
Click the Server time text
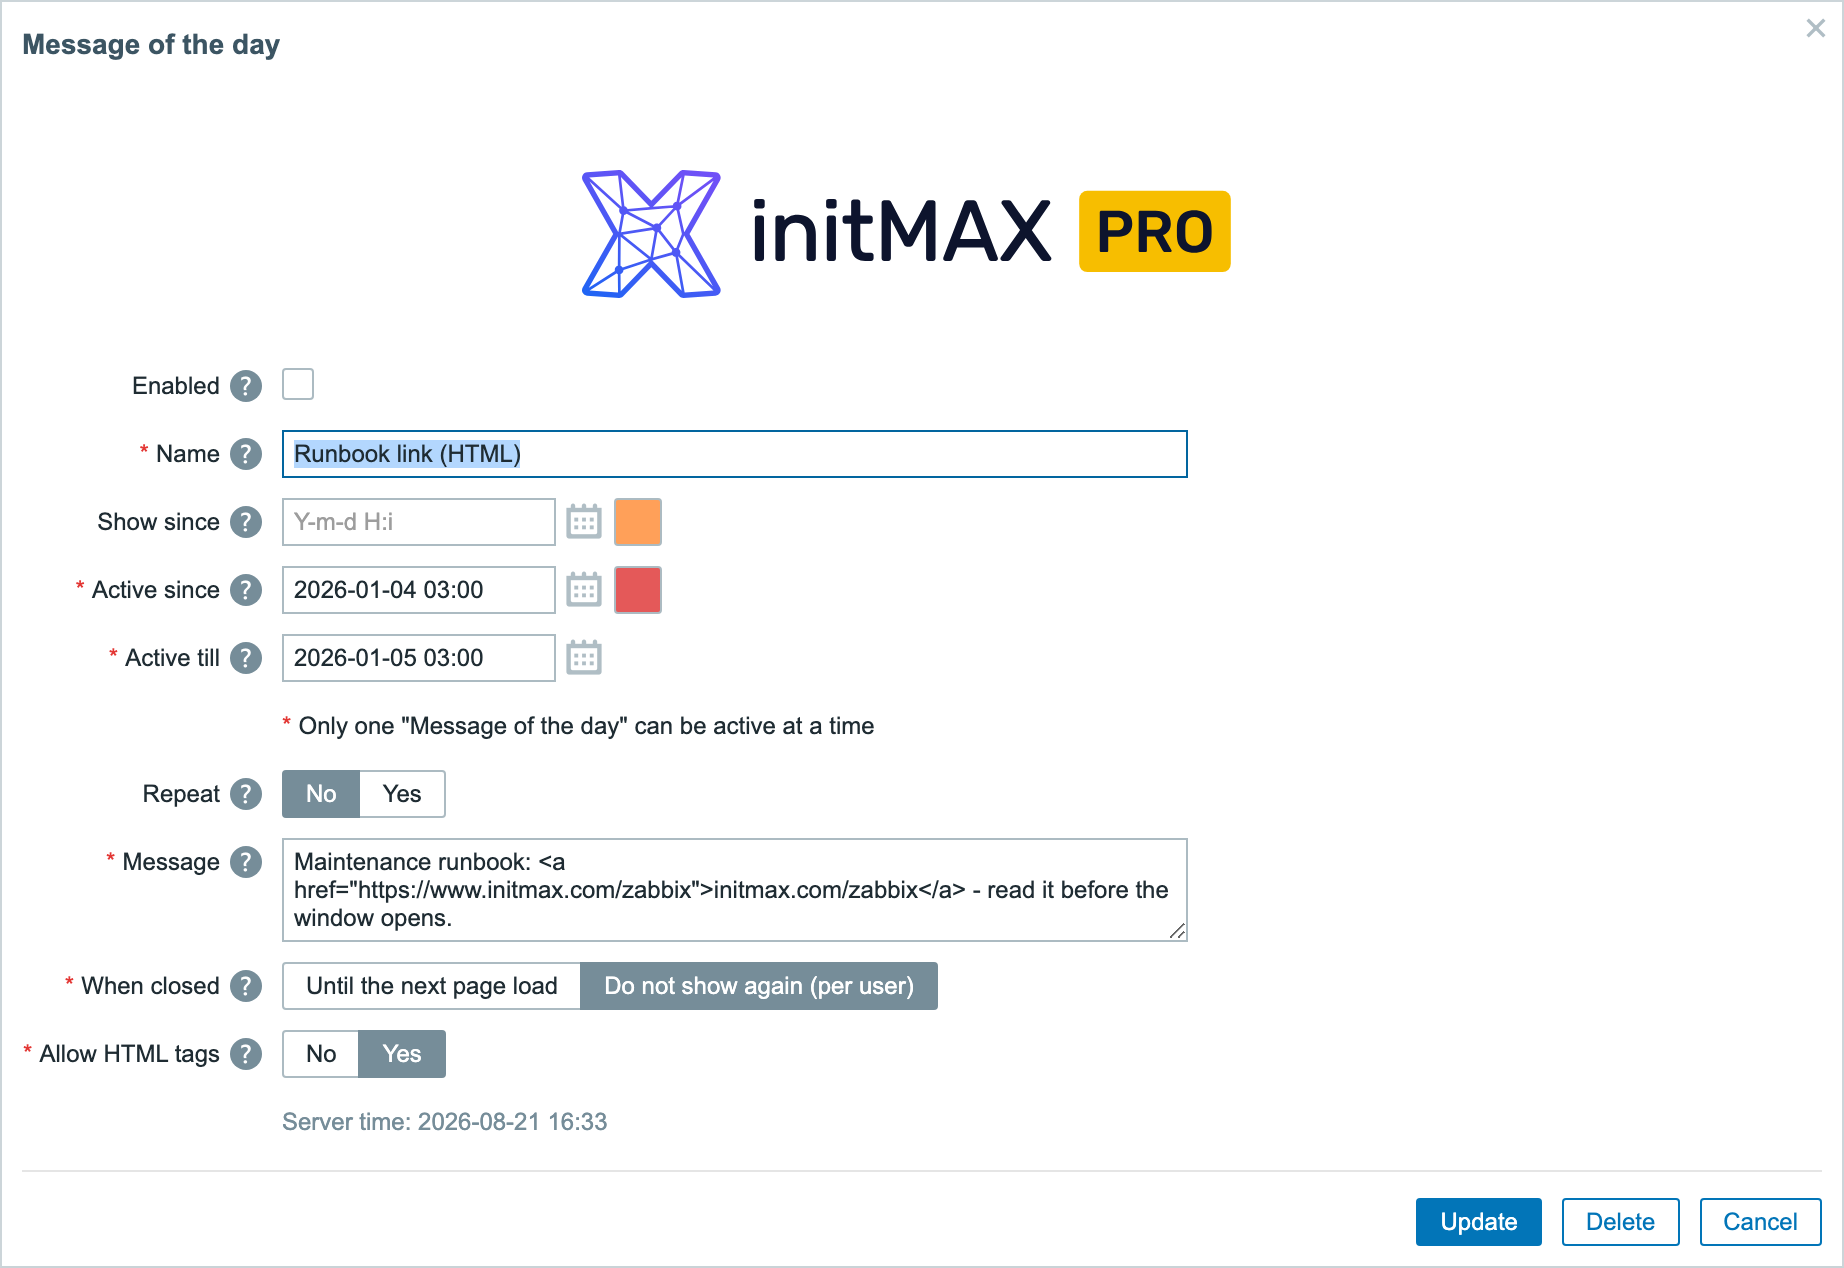click(445, 1122)
